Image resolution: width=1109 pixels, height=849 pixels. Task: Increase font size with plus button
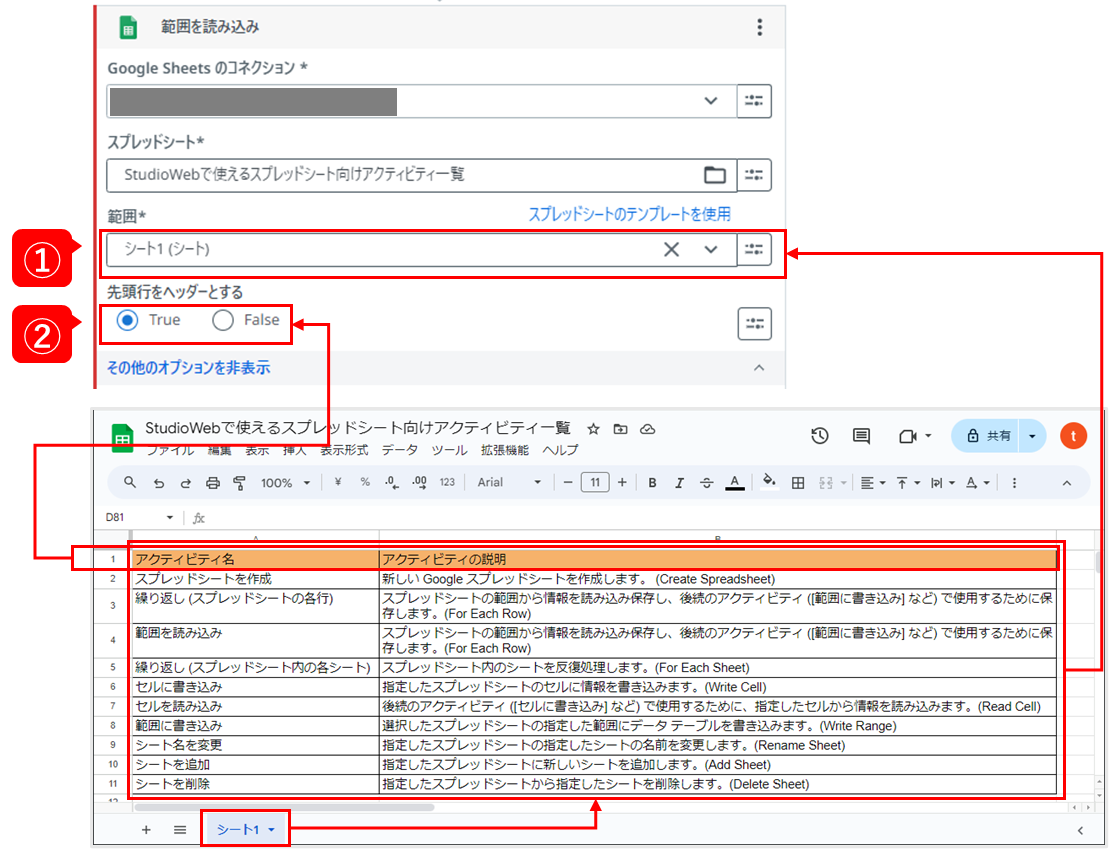click(622, 483)
